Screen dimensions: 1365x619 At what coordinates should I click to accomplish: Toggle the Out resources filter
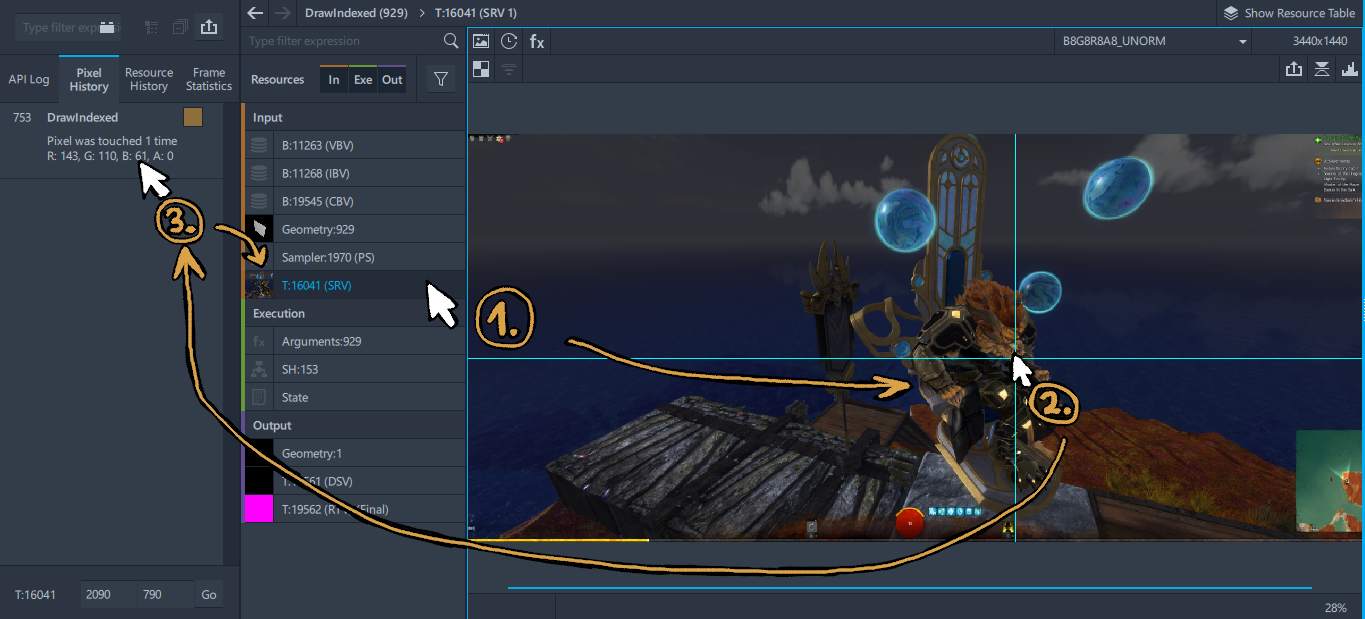coord(392,80)
